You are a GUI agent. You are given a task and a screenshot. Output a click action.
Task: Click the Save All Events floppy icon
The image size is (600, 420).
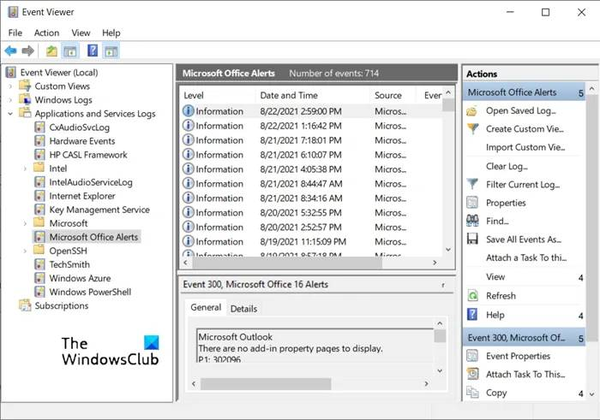tap(473, 239)
